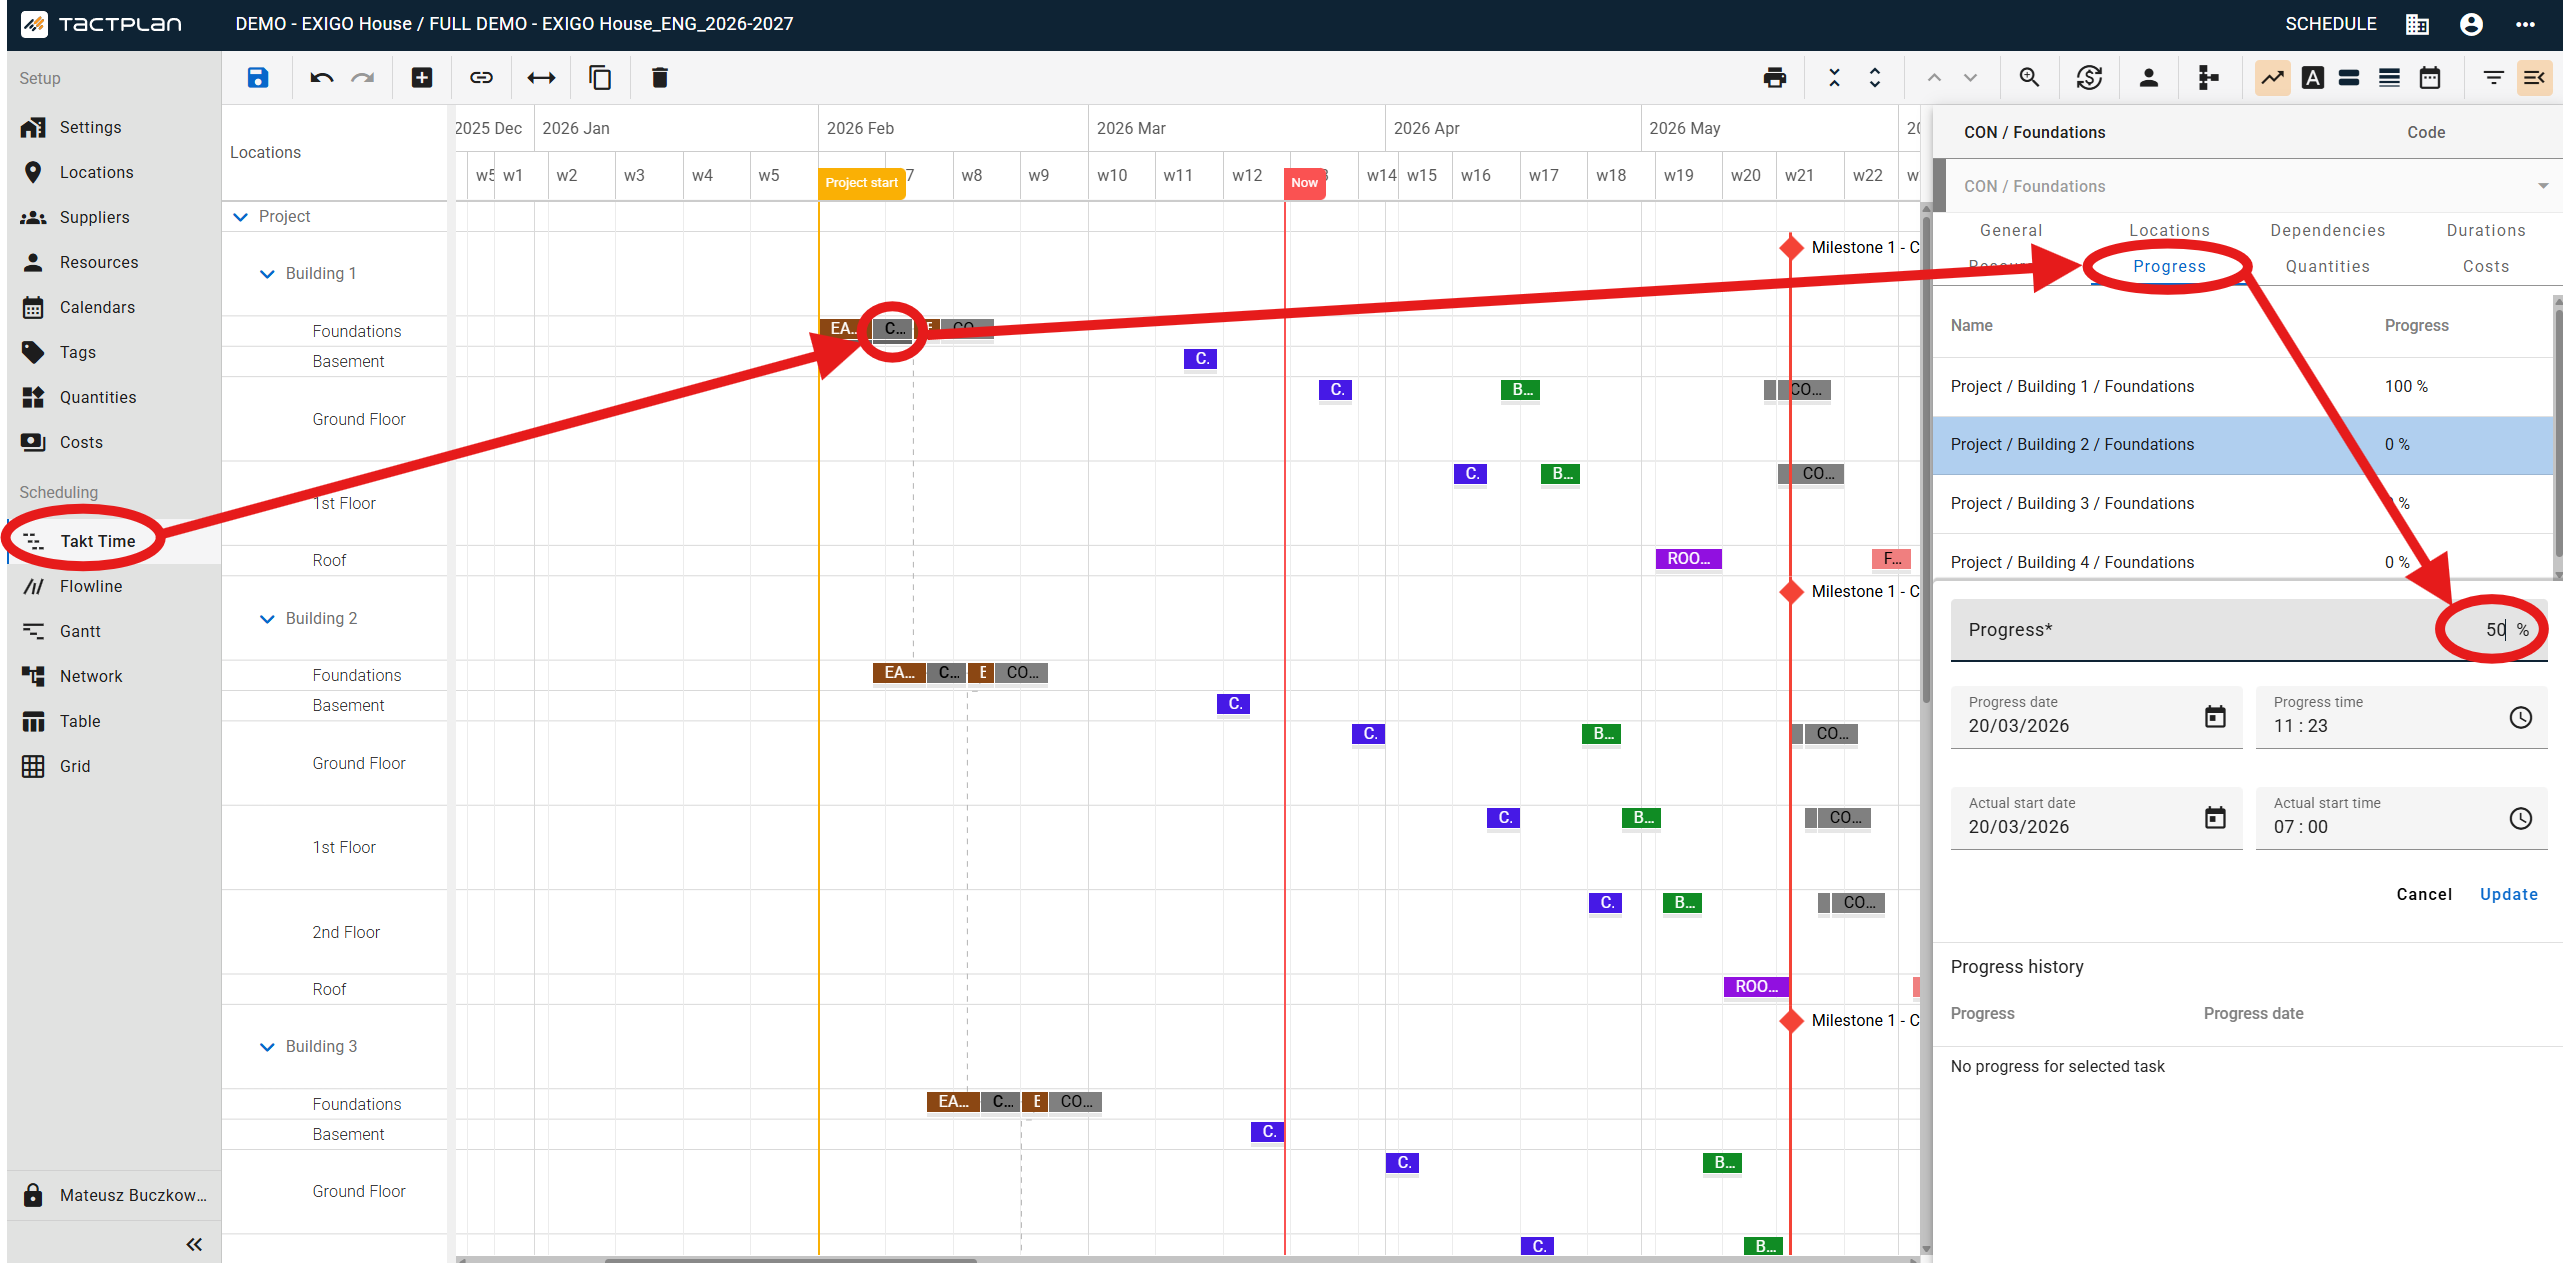
Task: Click the TactPlan logo
Action: pos(101,24)
